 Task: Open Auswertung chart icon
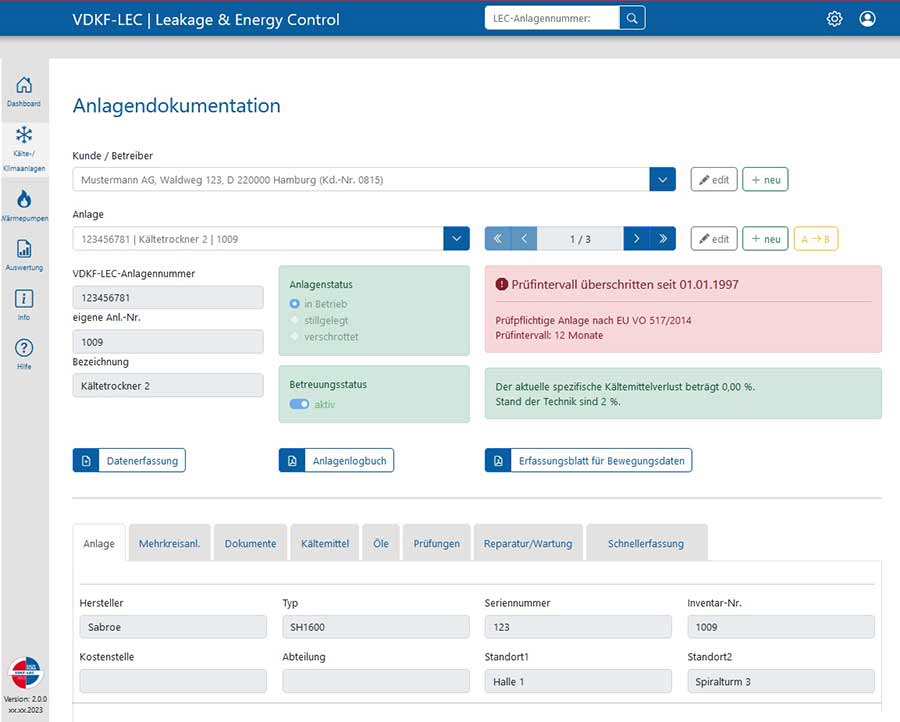pyautogui.click(x=24, y=249)
